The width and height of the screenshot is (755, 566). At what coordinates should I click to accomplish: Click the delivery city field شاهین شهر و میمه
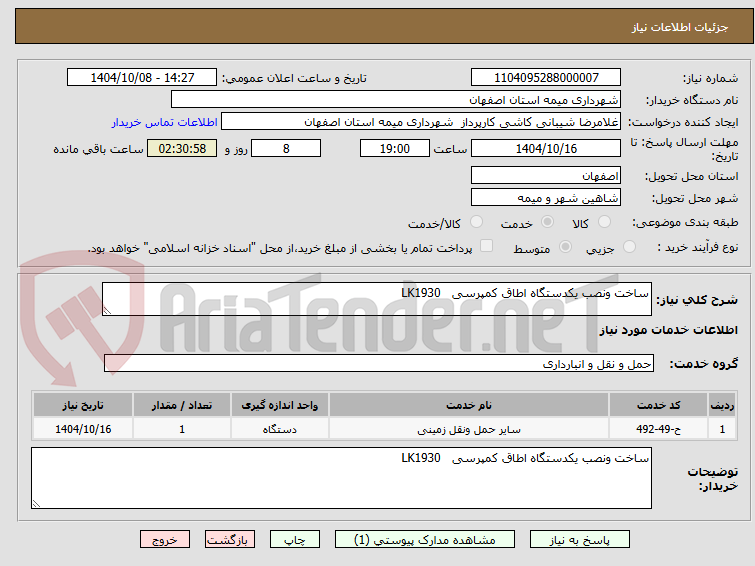[x=546, y=197]
